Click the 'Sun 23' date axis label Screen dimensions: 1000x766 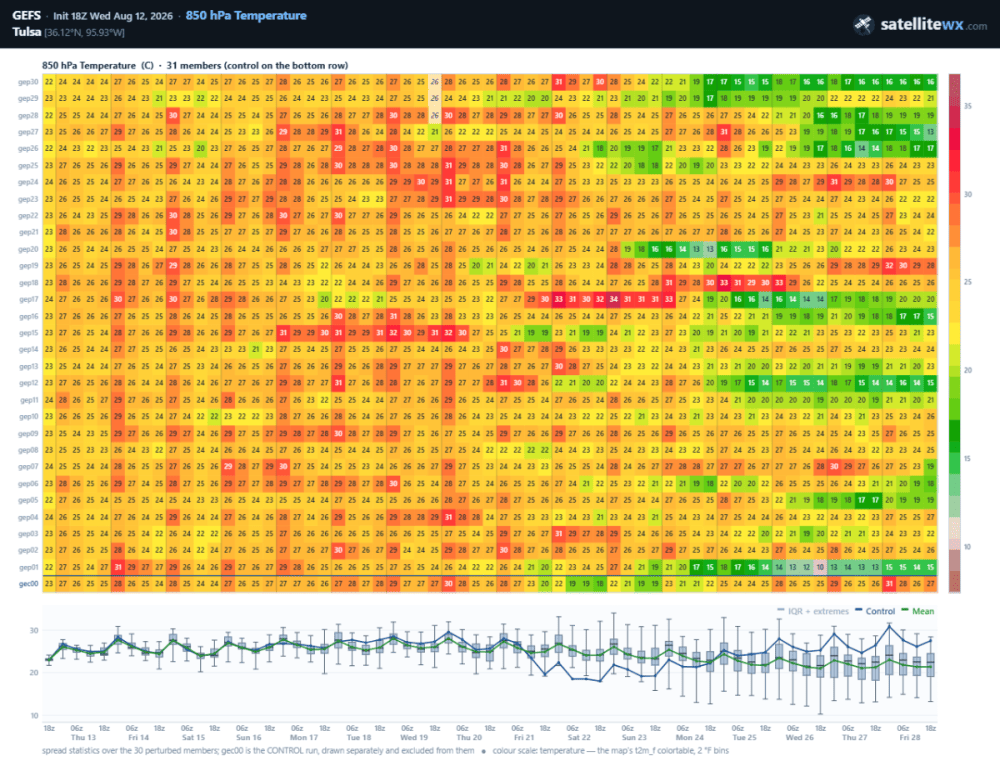(635, 737)
